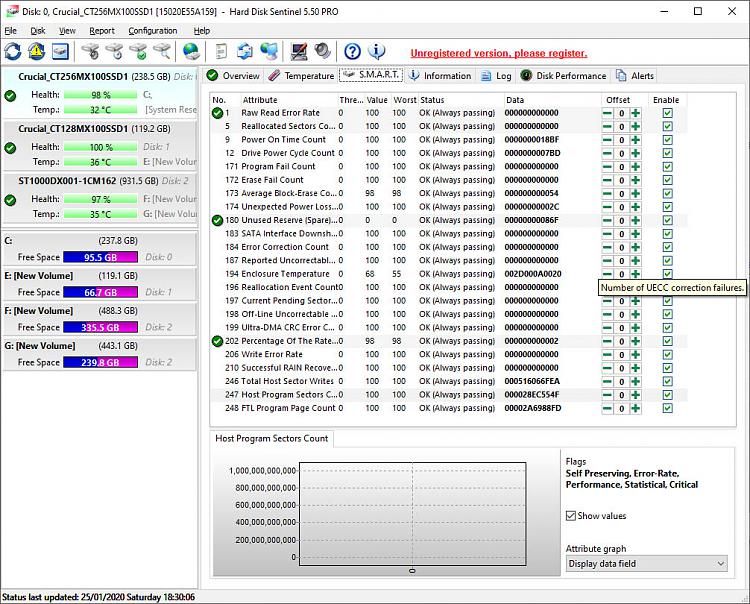Click the Data column header
The image size is (750, 604).
point(552,100)
